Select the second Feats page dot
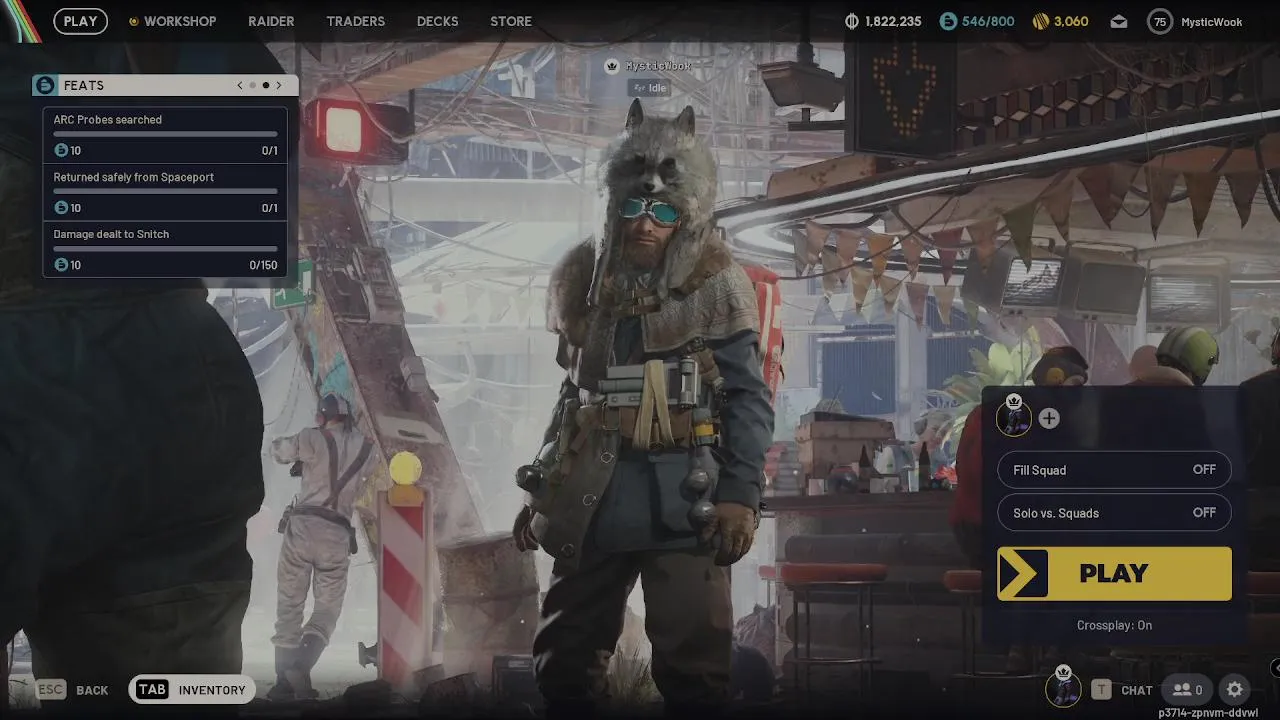The image size is (1280, 720). tap(266, 85)
